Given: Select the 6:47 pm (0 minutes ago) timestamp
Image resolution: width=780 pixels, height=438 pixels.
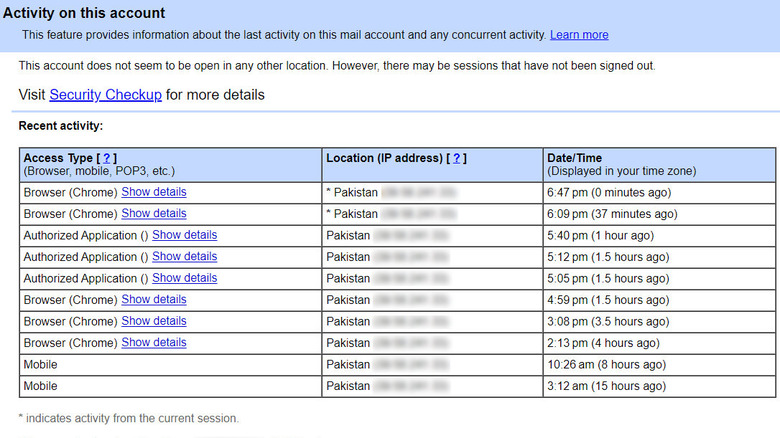Looking at the screenshot, I should pyautogui.click(x=612, y=192).
